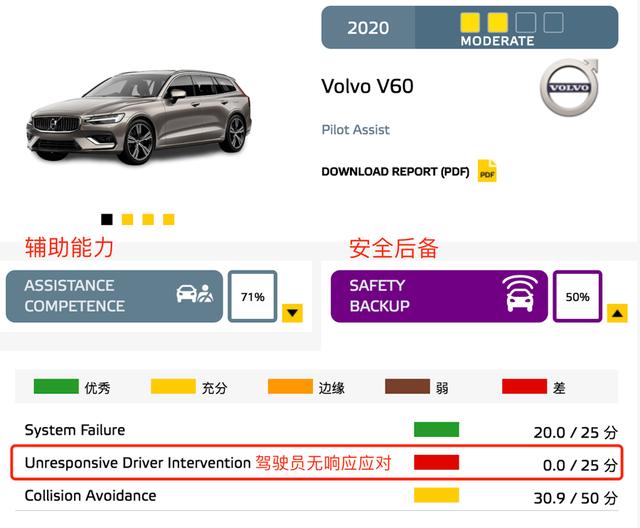Switch to the fourth carousel image dot
640x528 pixels.
(x=169, y=220)
